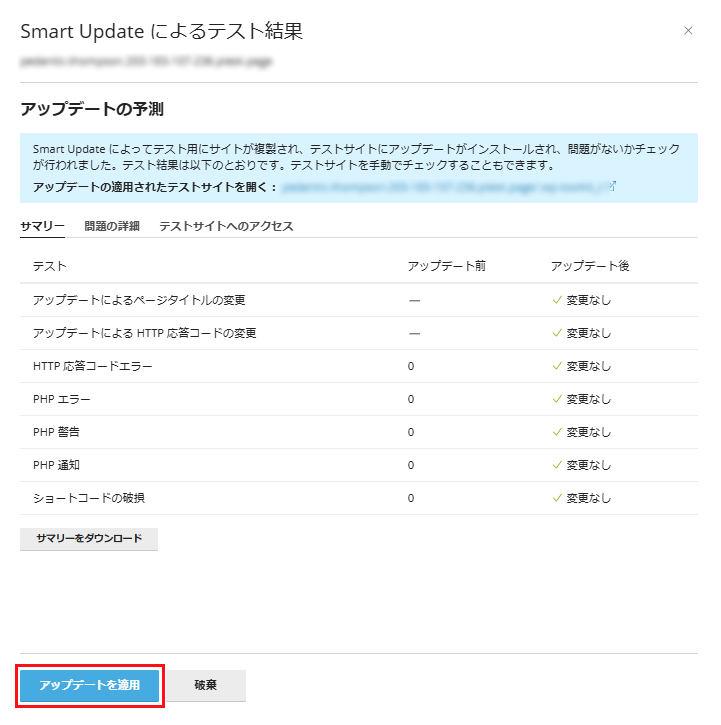
Task: Click the checkmark icon in the ページタイトルの変更 row
Action: coord(557,300)
